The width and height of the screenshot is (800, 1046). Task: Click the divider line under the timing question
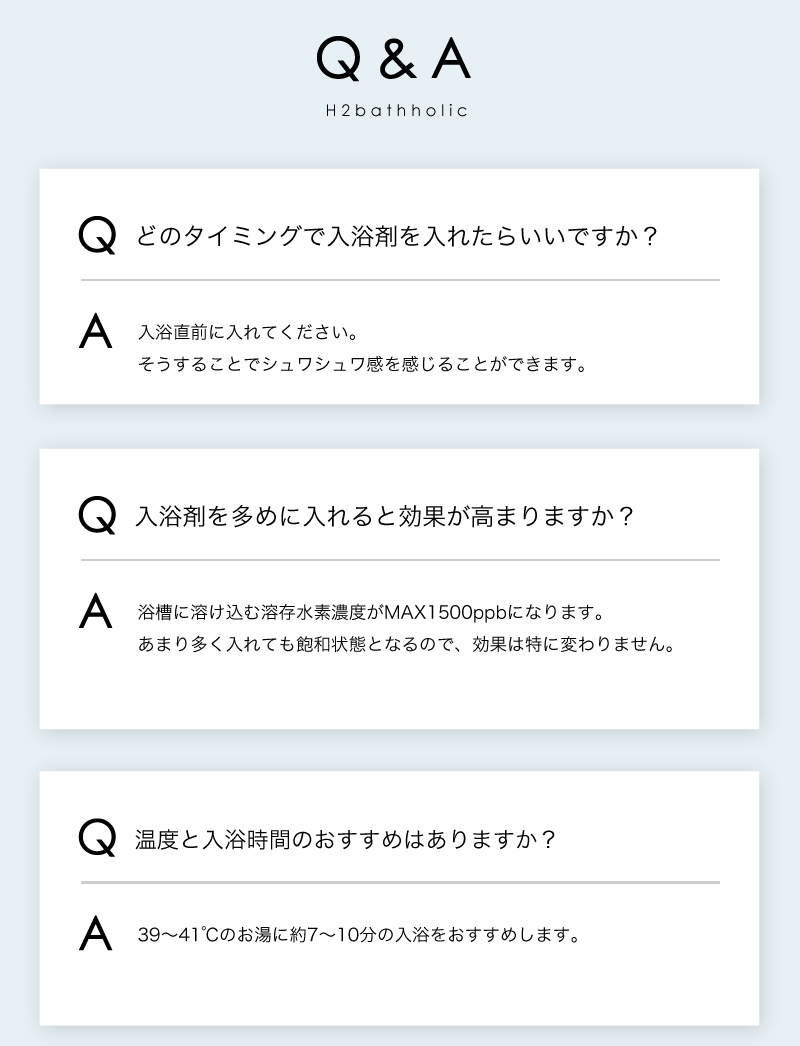click(x=400, y=280)
